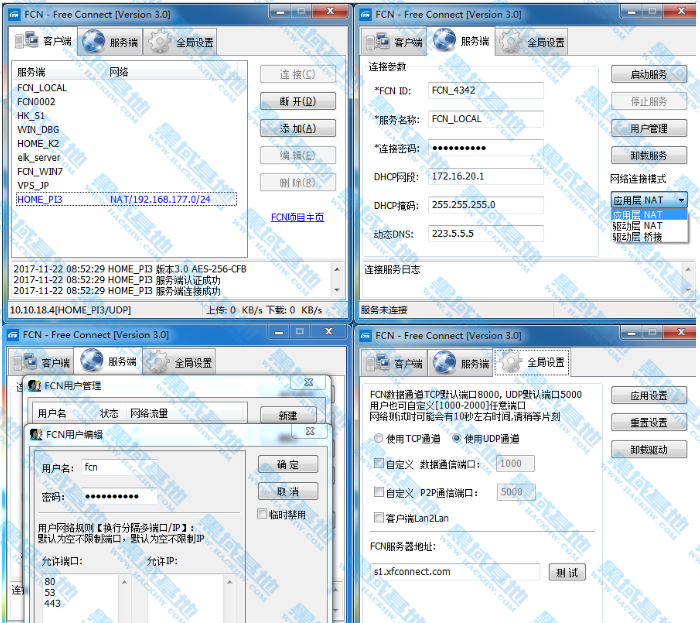
Task: Click FCN title-bar icon of the 连接参数 window
Action: 366,15
